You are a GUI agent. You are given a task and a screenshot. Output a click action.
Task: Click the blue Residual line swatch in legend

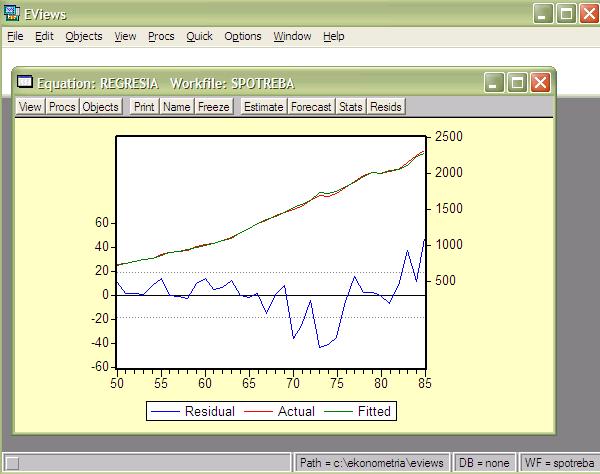(166, 411)
